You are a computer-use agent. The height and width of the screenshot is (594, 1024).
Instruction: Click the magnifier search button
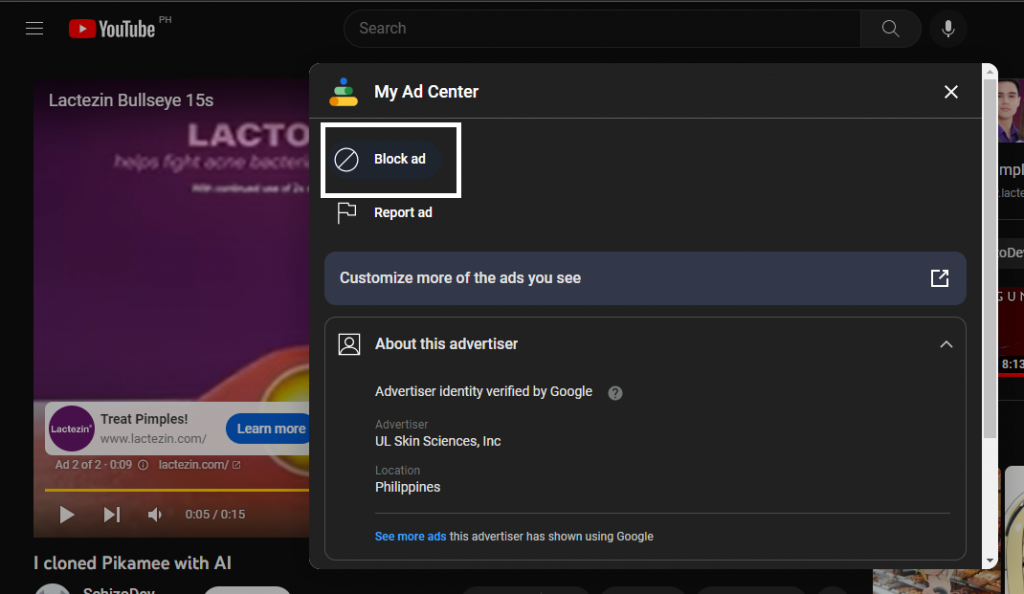[x=890, y=29]
